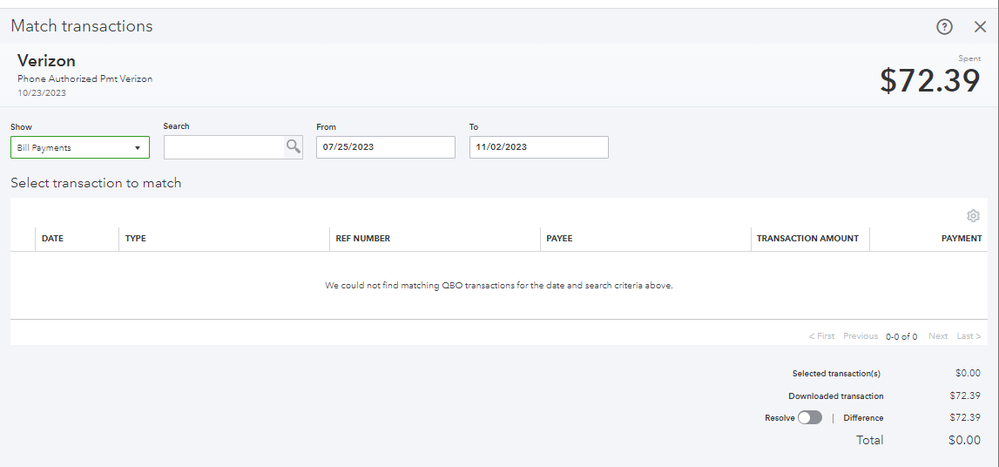Sort by REF NUMBER column header
Image resolution: width=999 pixels, height=467 pixels.
[363, 238]
